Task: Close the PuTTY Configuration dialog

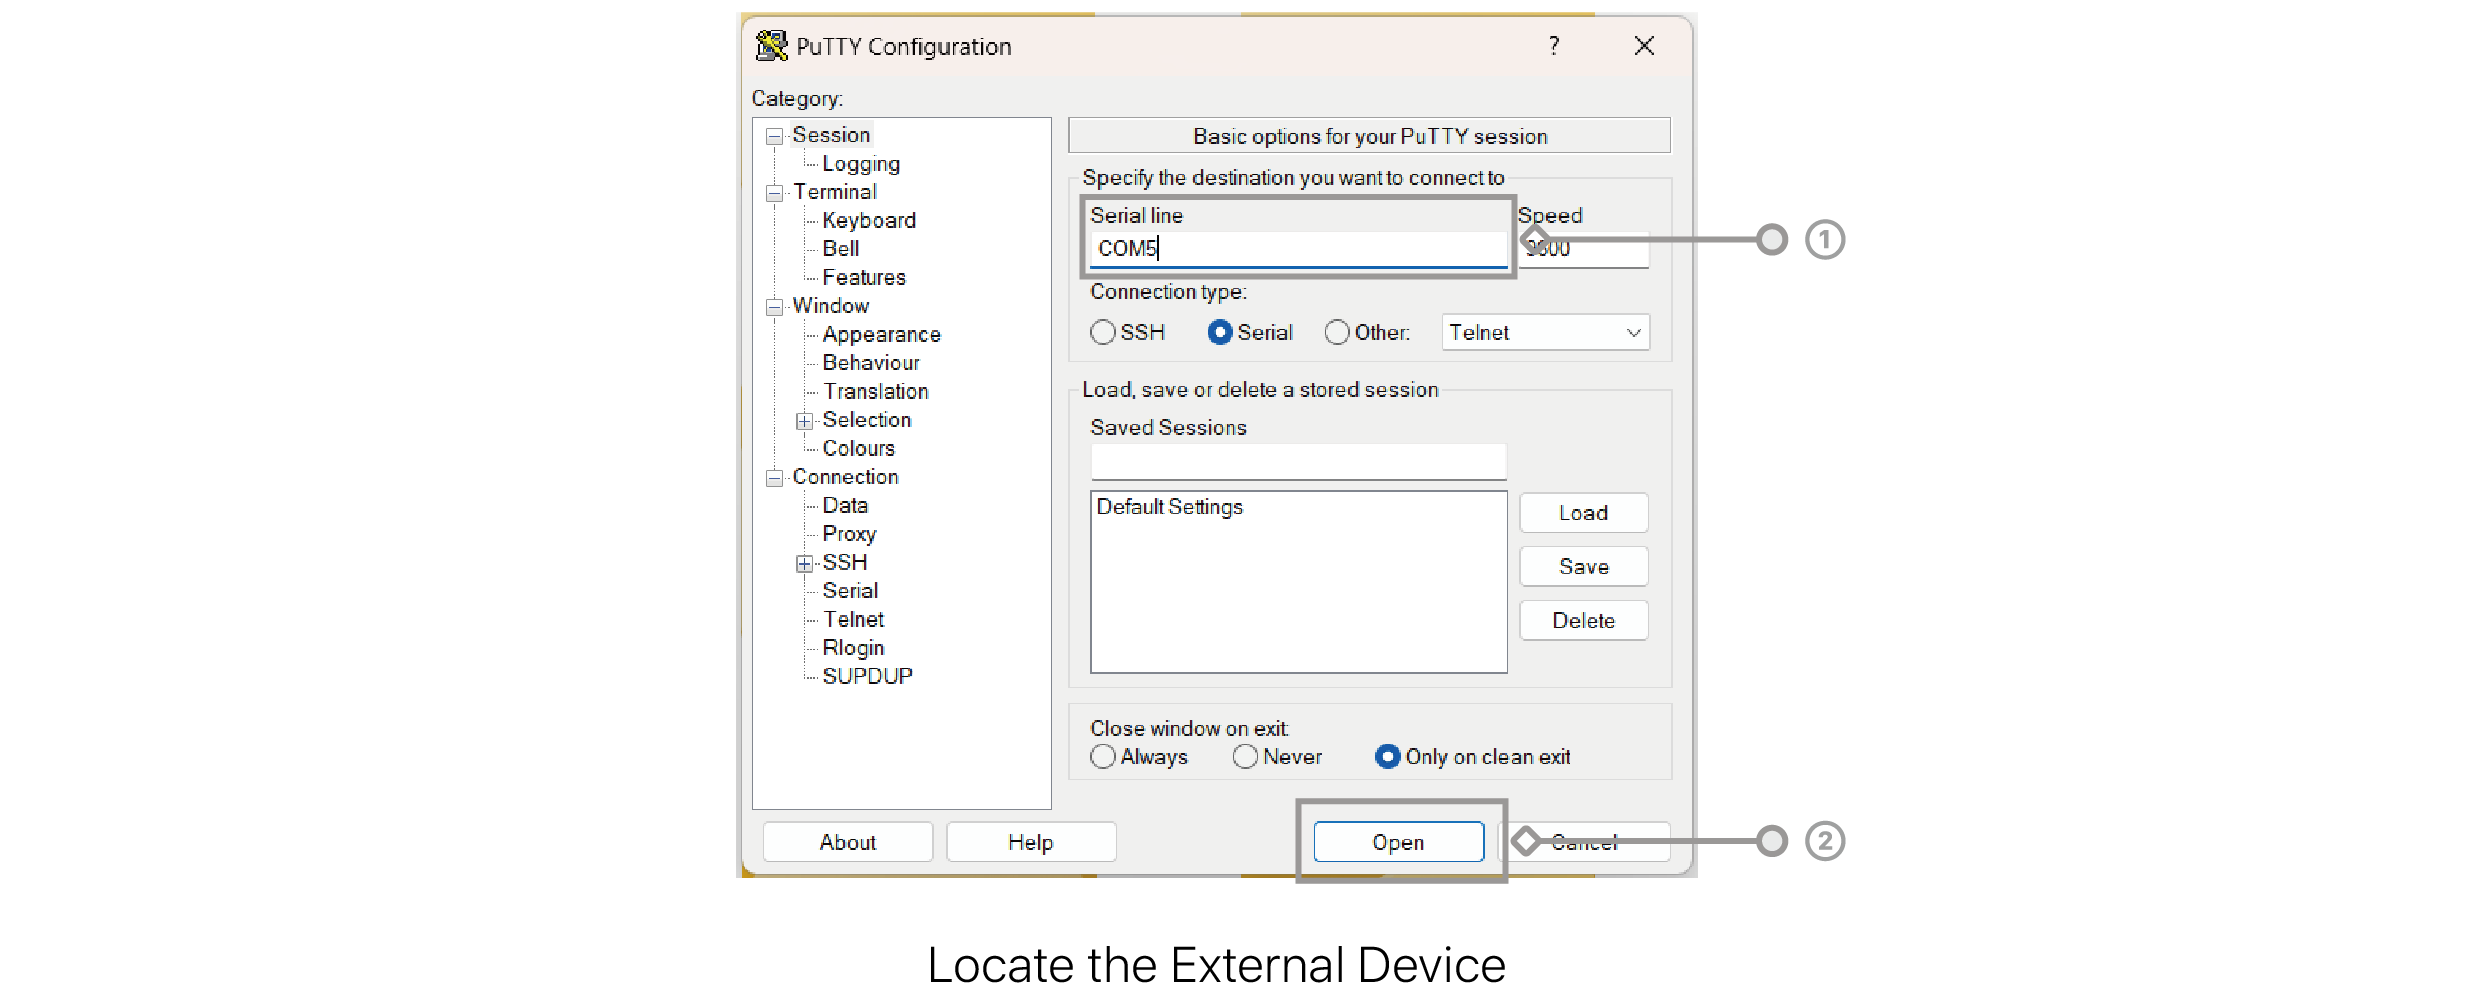Action: click(x=1643, y=46)
